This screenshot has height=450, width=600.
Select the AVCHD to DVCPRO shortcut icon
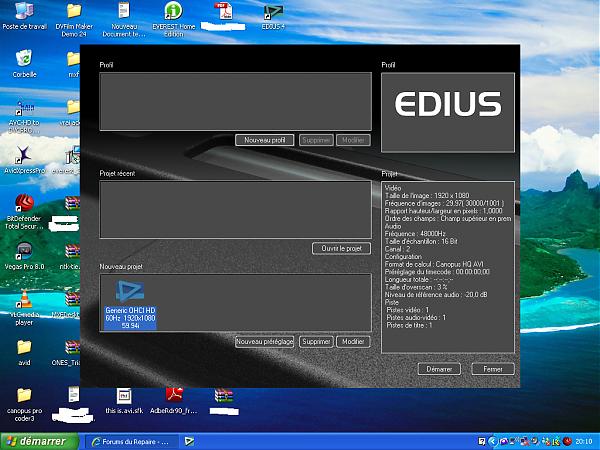tap(24, 116)
